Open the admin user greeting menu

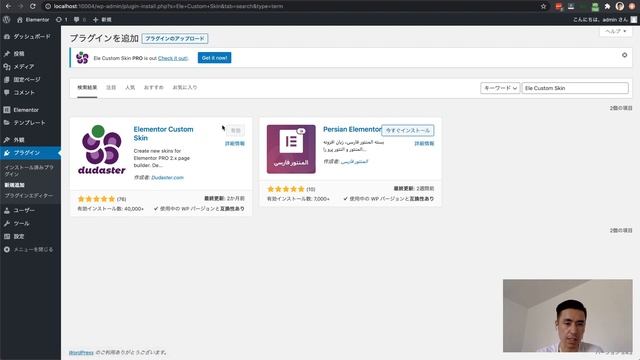click(604, 20)
